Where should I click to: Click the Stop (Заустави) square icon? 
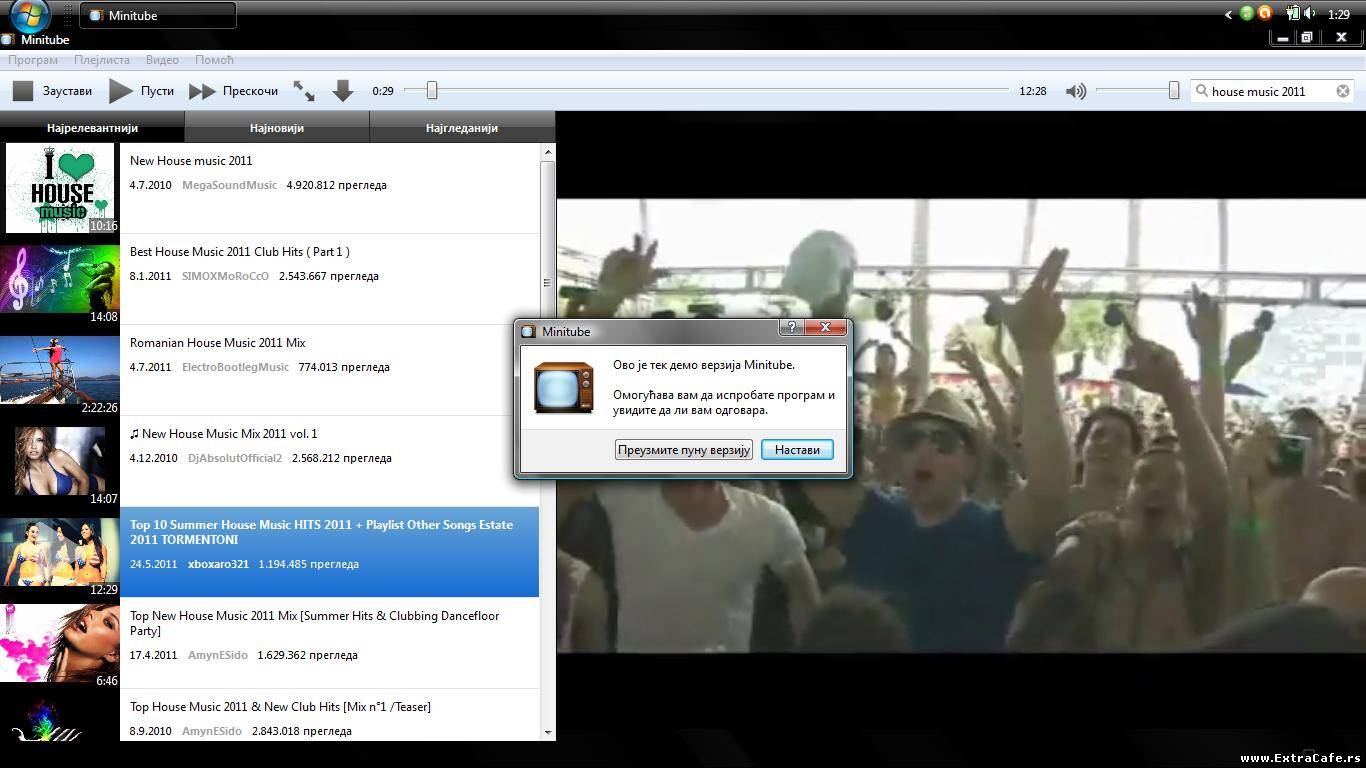(x=23, y=91)
